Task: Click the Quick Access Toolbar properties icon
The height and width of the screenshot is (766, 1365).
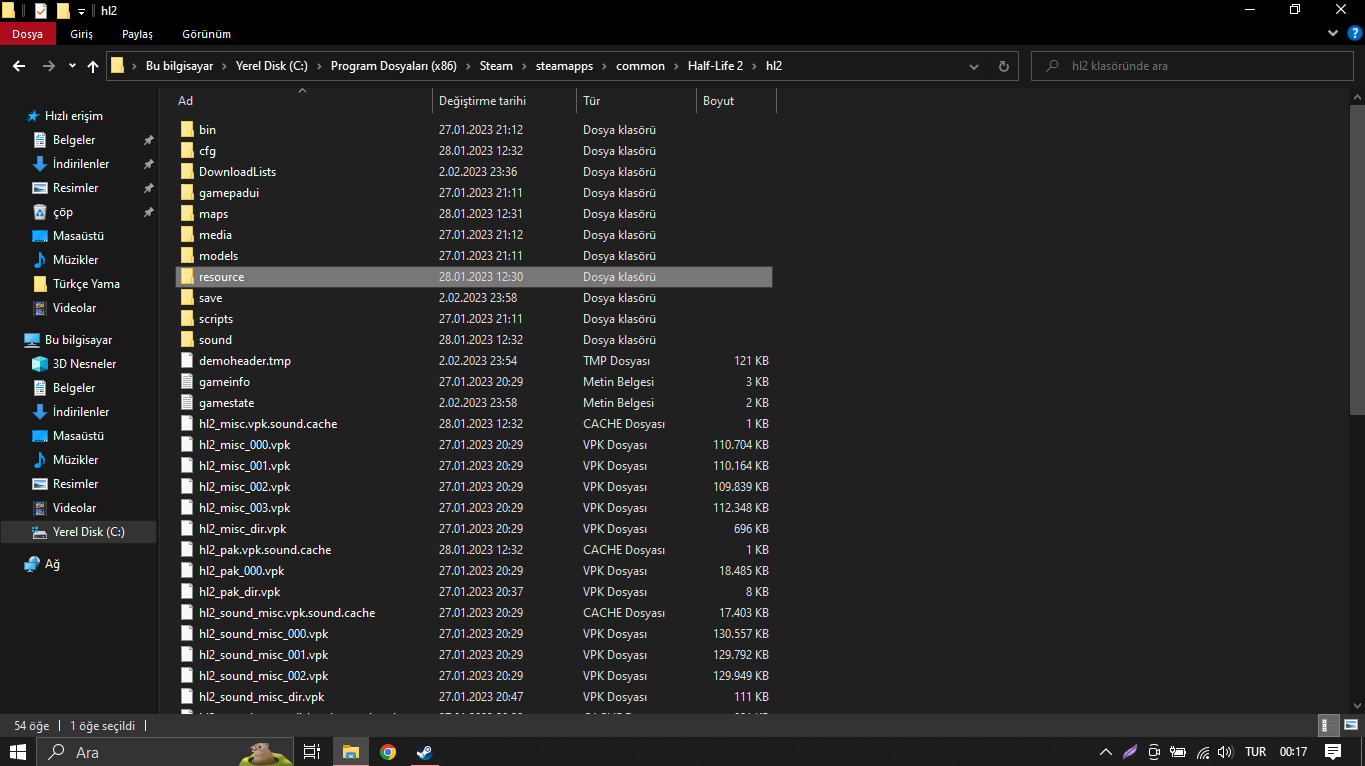Action: [x=41, y=10]
